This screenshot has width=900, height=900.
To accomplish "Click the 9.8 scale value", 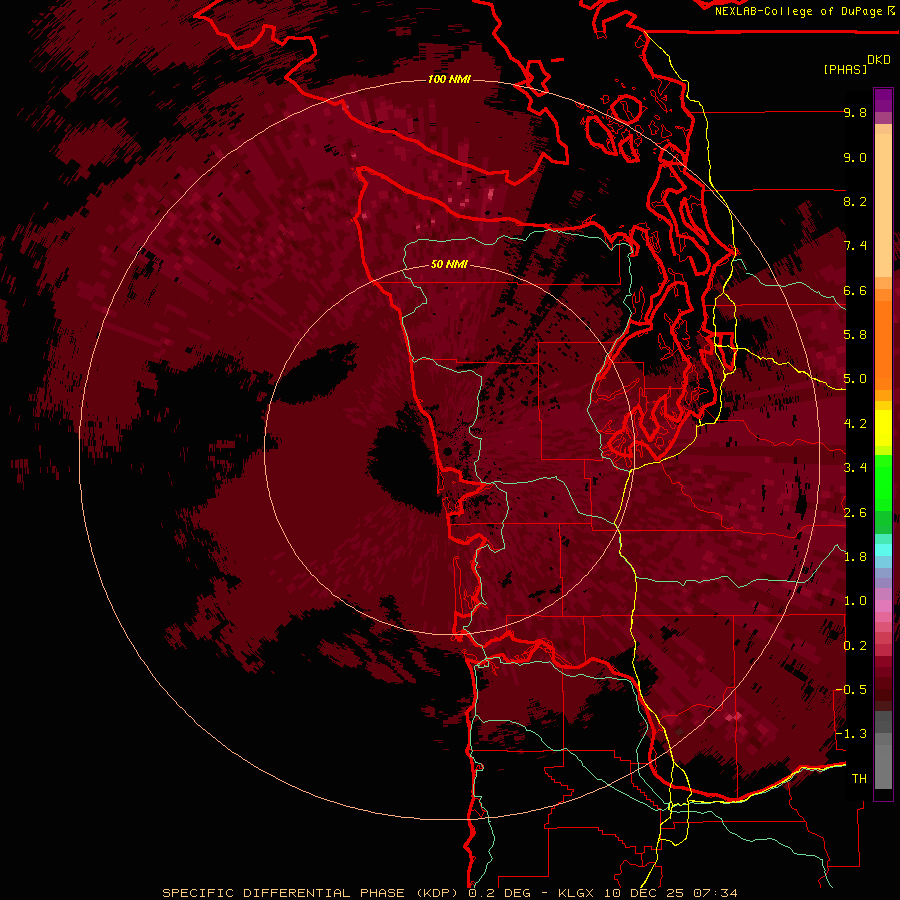I will pyautogui.click(x=855, y=113).
